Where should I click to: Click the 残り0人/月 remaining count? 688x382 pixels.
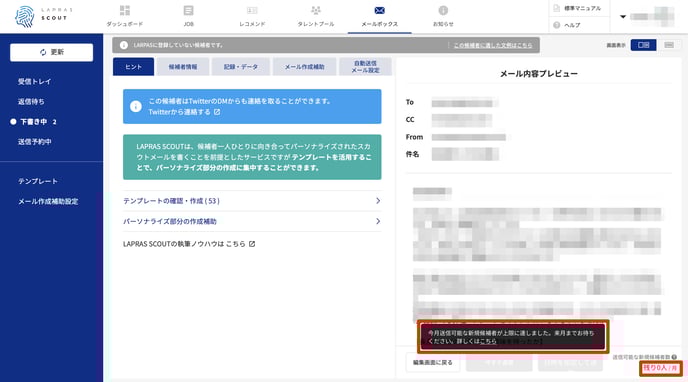660,368
